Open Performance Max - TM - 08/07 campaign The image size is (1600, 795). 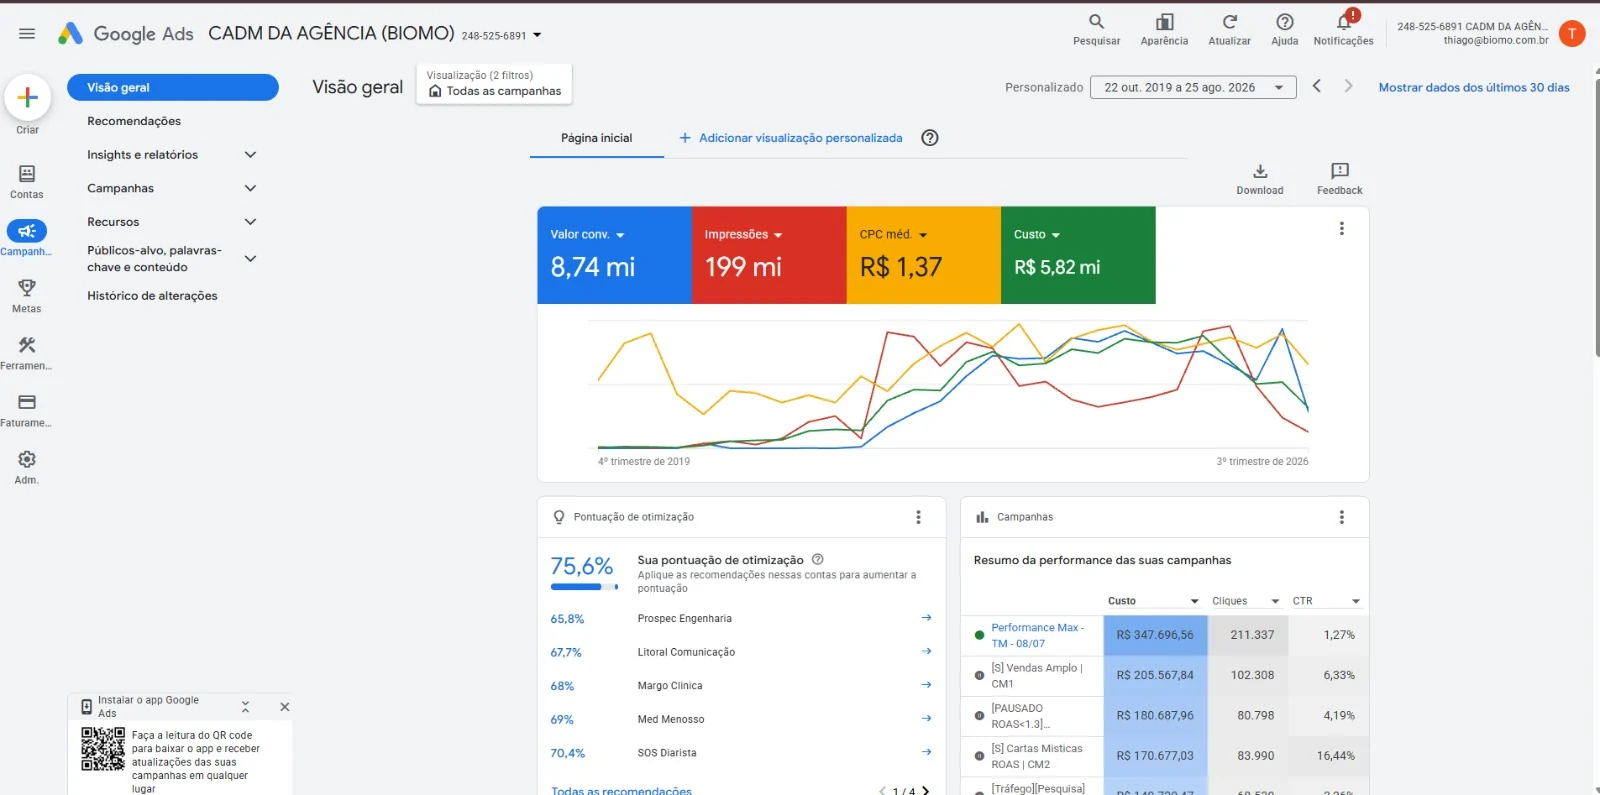tap(1038, 635)
